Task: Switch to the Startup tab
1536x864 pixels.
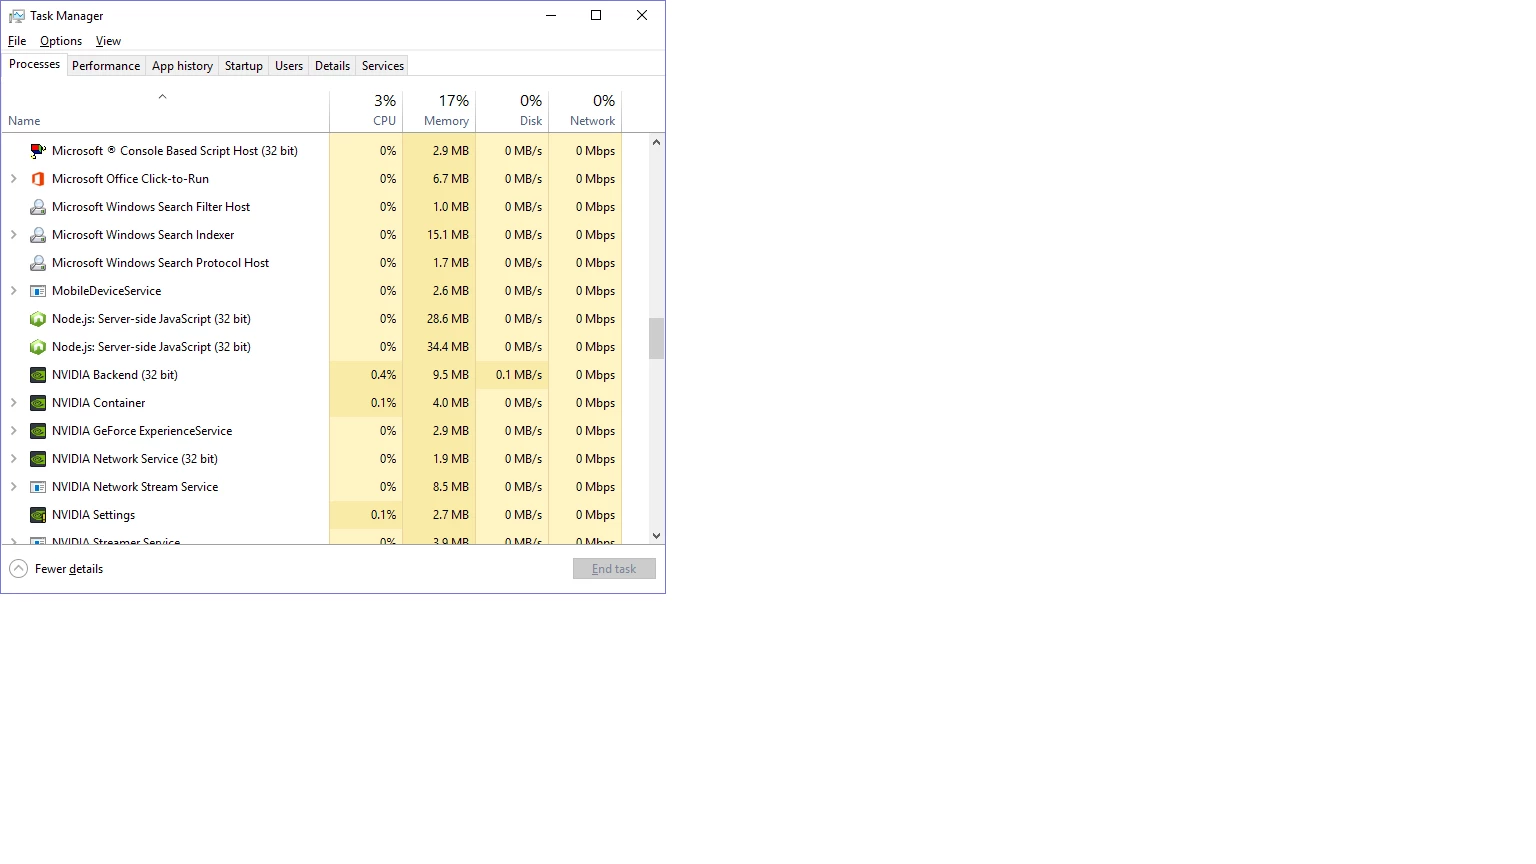Action: point(244,66)
